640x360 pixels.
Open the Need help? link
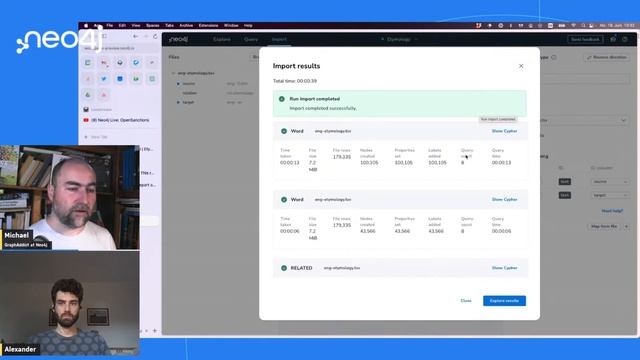[x=612, y=211]
